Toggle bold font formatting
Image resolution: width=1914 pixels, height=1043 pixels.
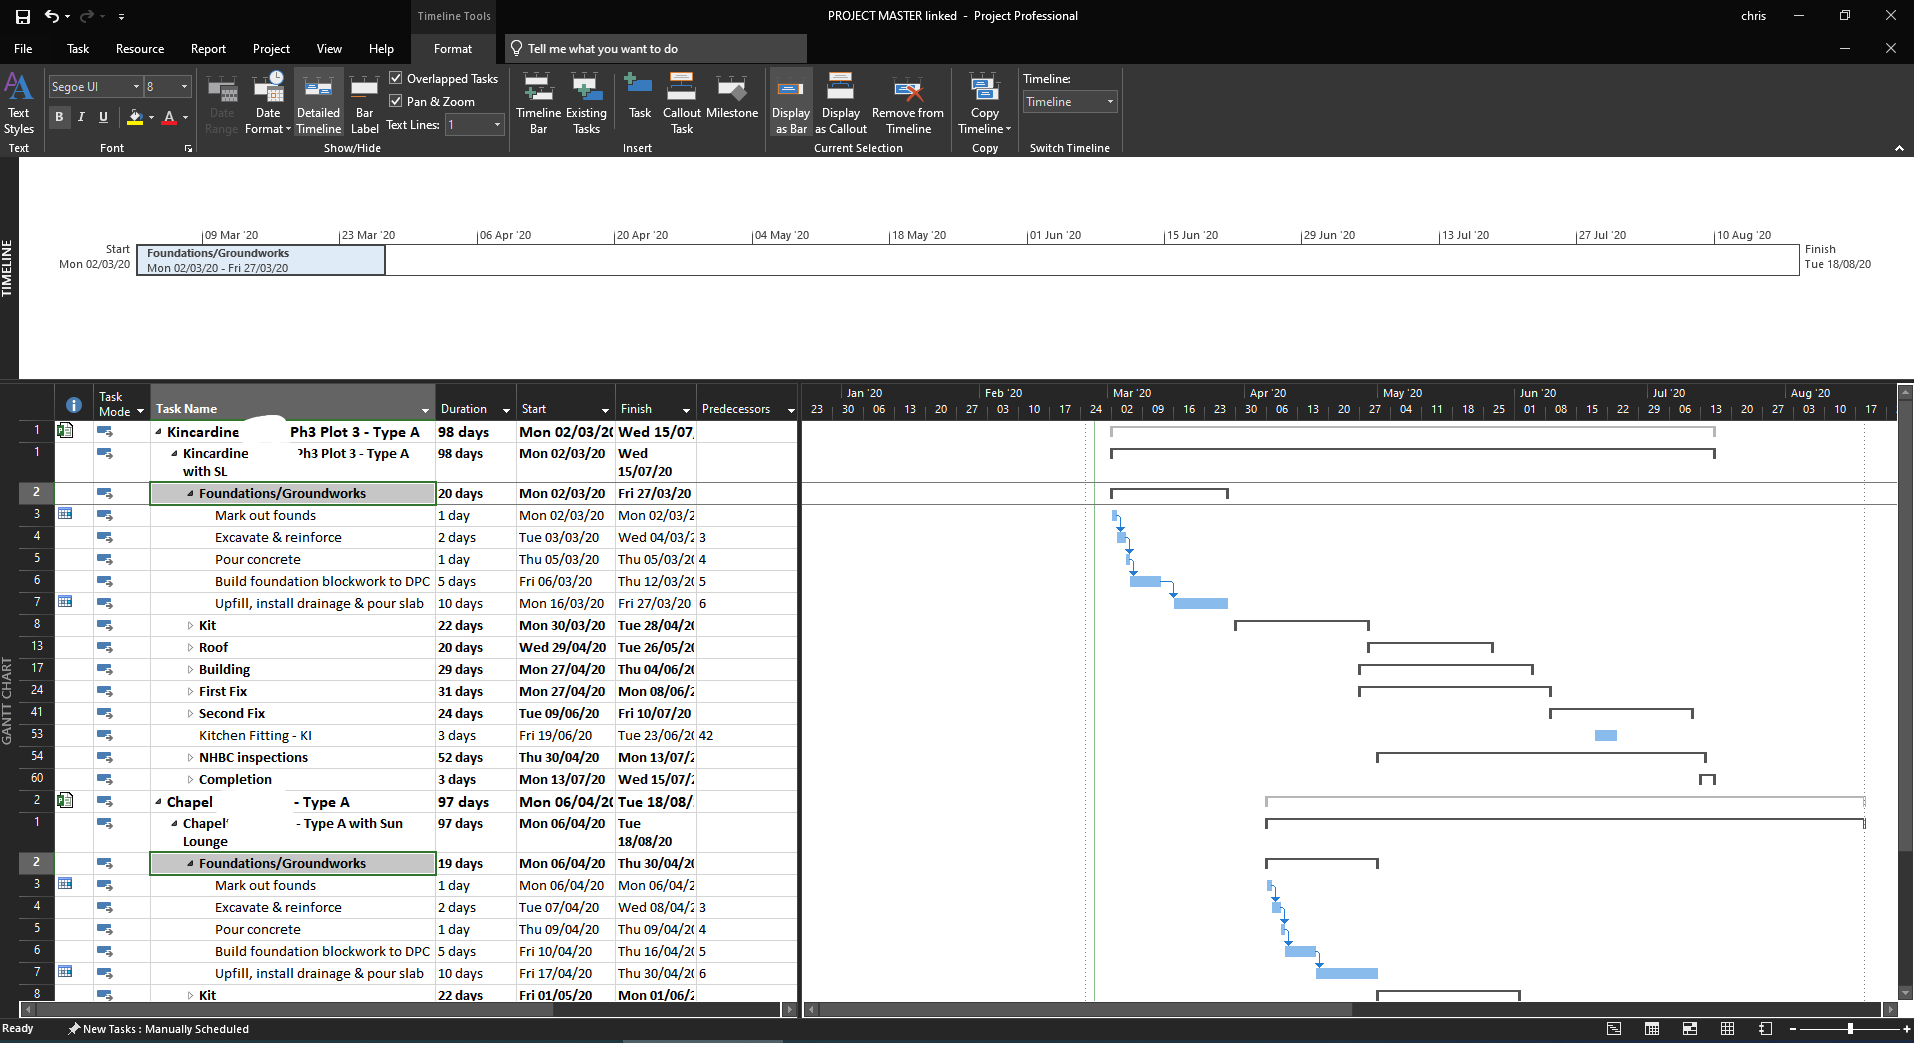(x=59, y=117)
